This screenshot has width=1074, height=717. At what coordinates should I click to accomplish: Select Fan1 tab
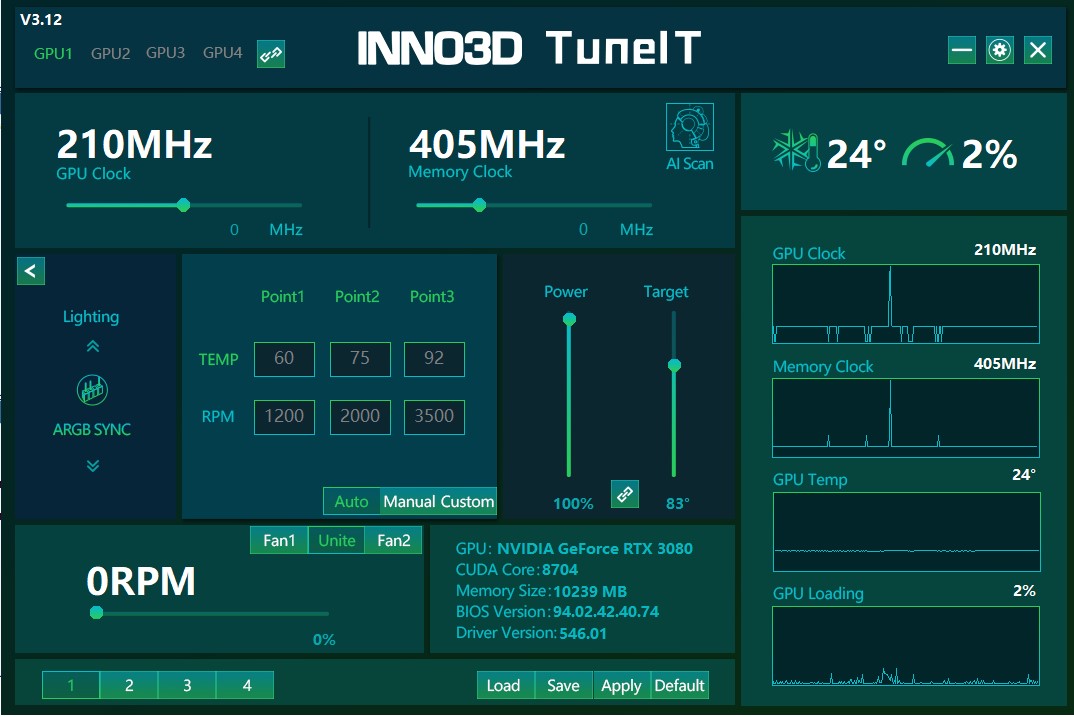(279, 540)
